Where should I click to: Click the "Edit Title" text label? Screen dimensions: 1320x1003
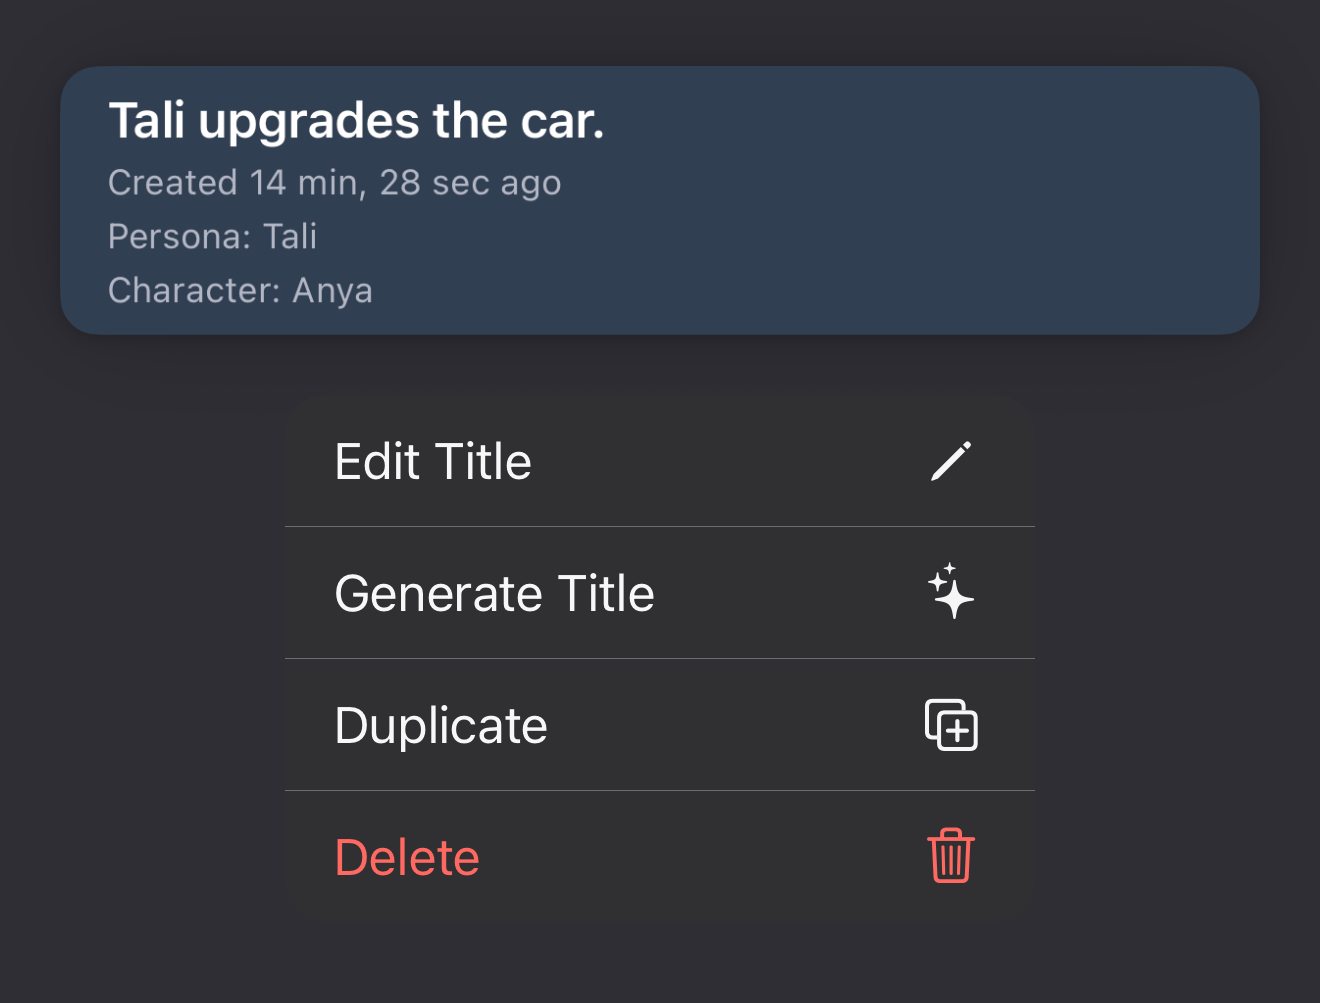(433, 462)
